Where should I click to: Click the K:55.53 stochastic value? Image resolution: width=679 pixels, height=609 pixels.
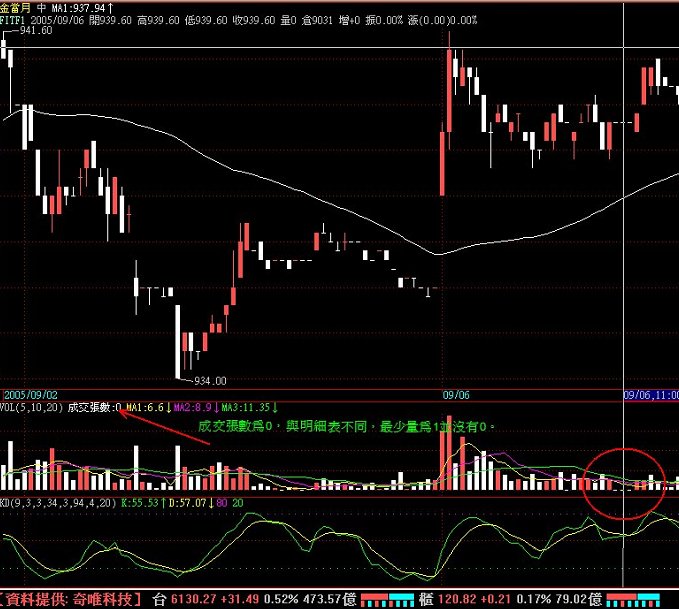[x=143, y=503]
